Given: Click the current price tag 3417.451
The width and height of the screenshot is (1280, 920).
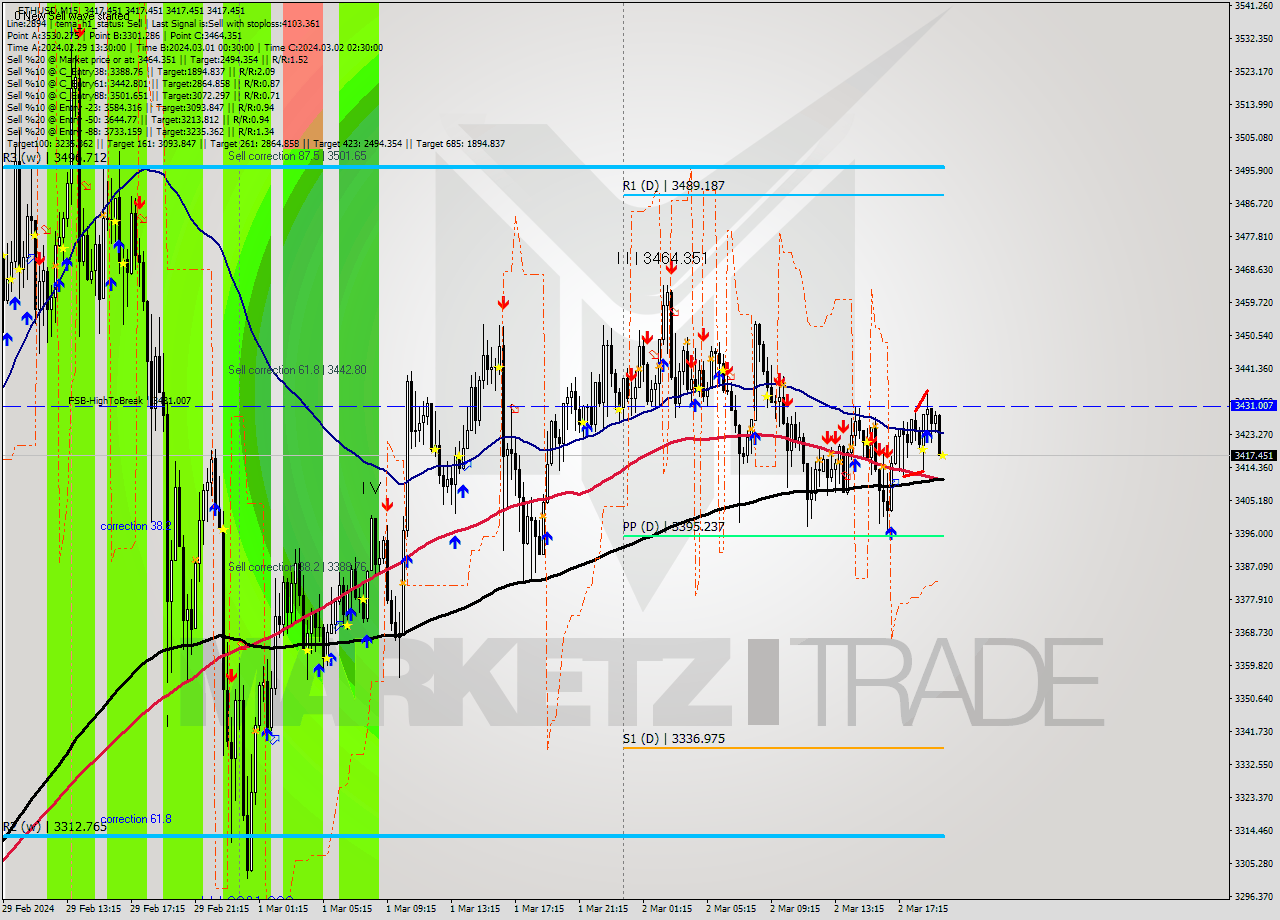Looking at the screenshot, I should [x=1254, y=455].
